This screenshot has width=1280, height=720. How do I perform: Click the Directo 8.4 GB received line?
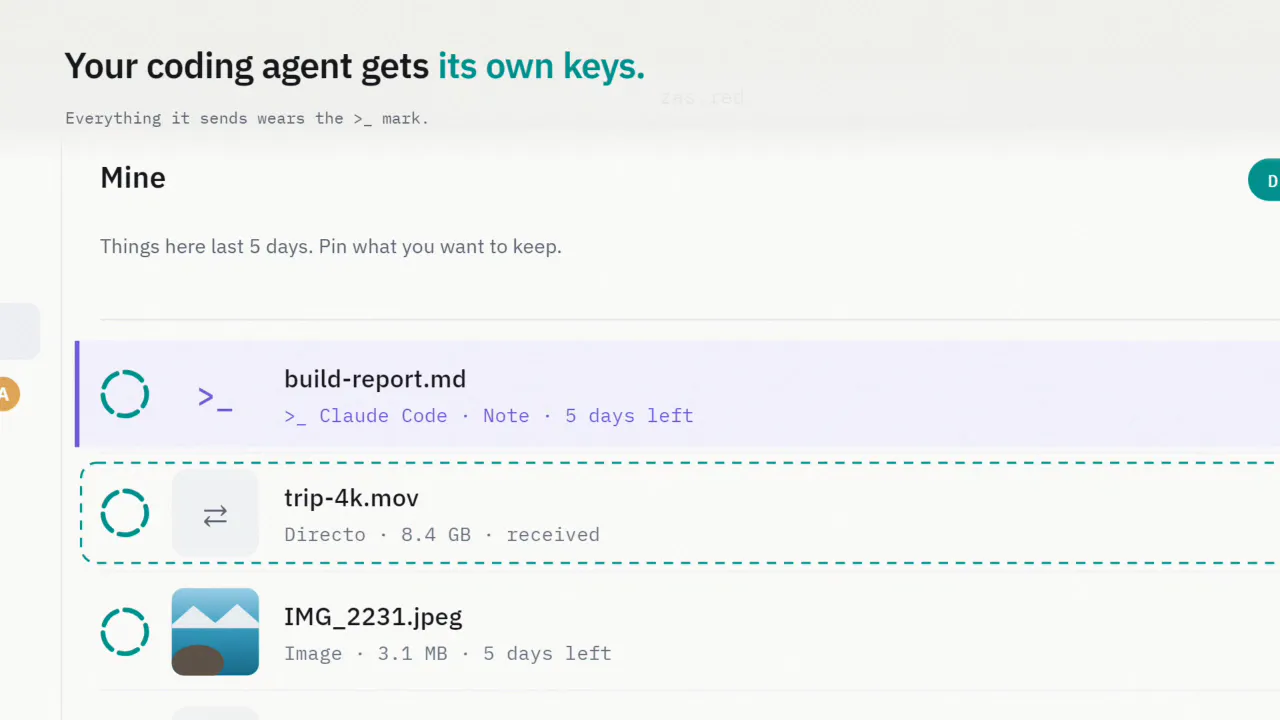click(442, 535)
